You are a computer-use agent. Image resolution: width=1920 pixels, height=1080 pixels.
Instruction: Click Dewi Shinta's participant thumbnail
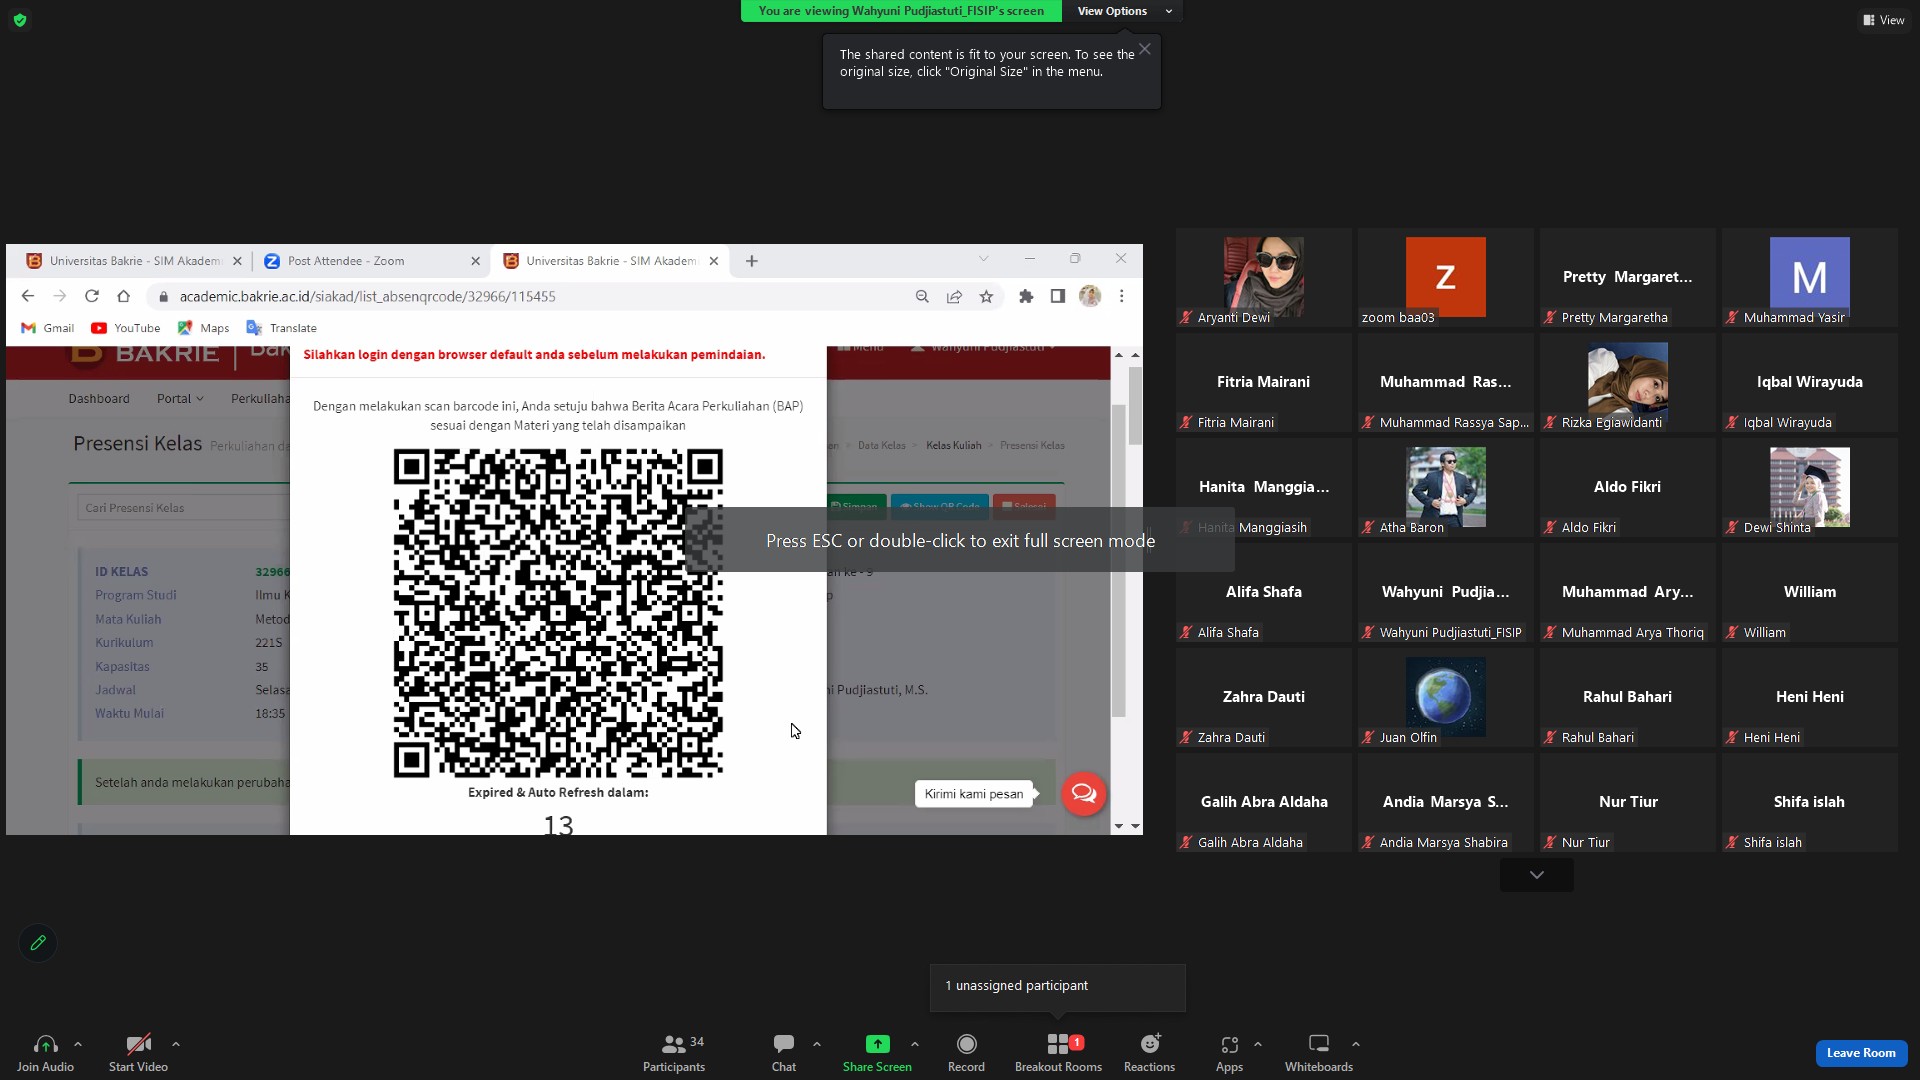pyautogui.click(x=1810, y=487)
